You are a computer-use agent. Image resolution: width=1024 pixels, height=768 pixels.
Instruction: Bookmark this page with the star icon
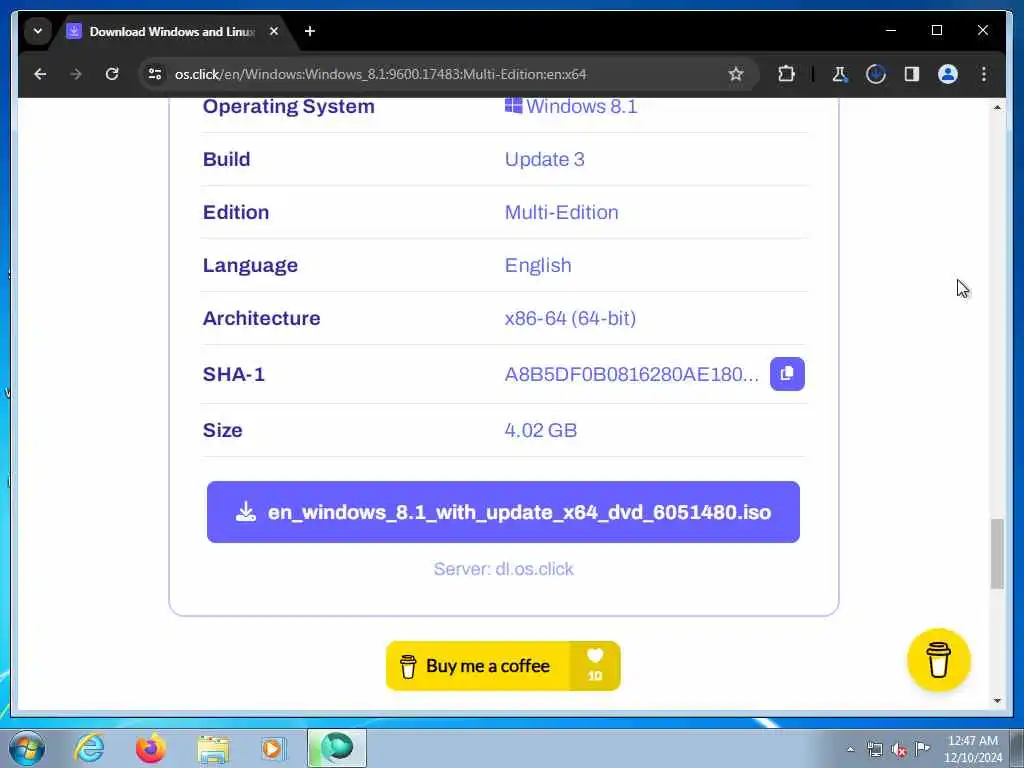click(x=736, y=74)
